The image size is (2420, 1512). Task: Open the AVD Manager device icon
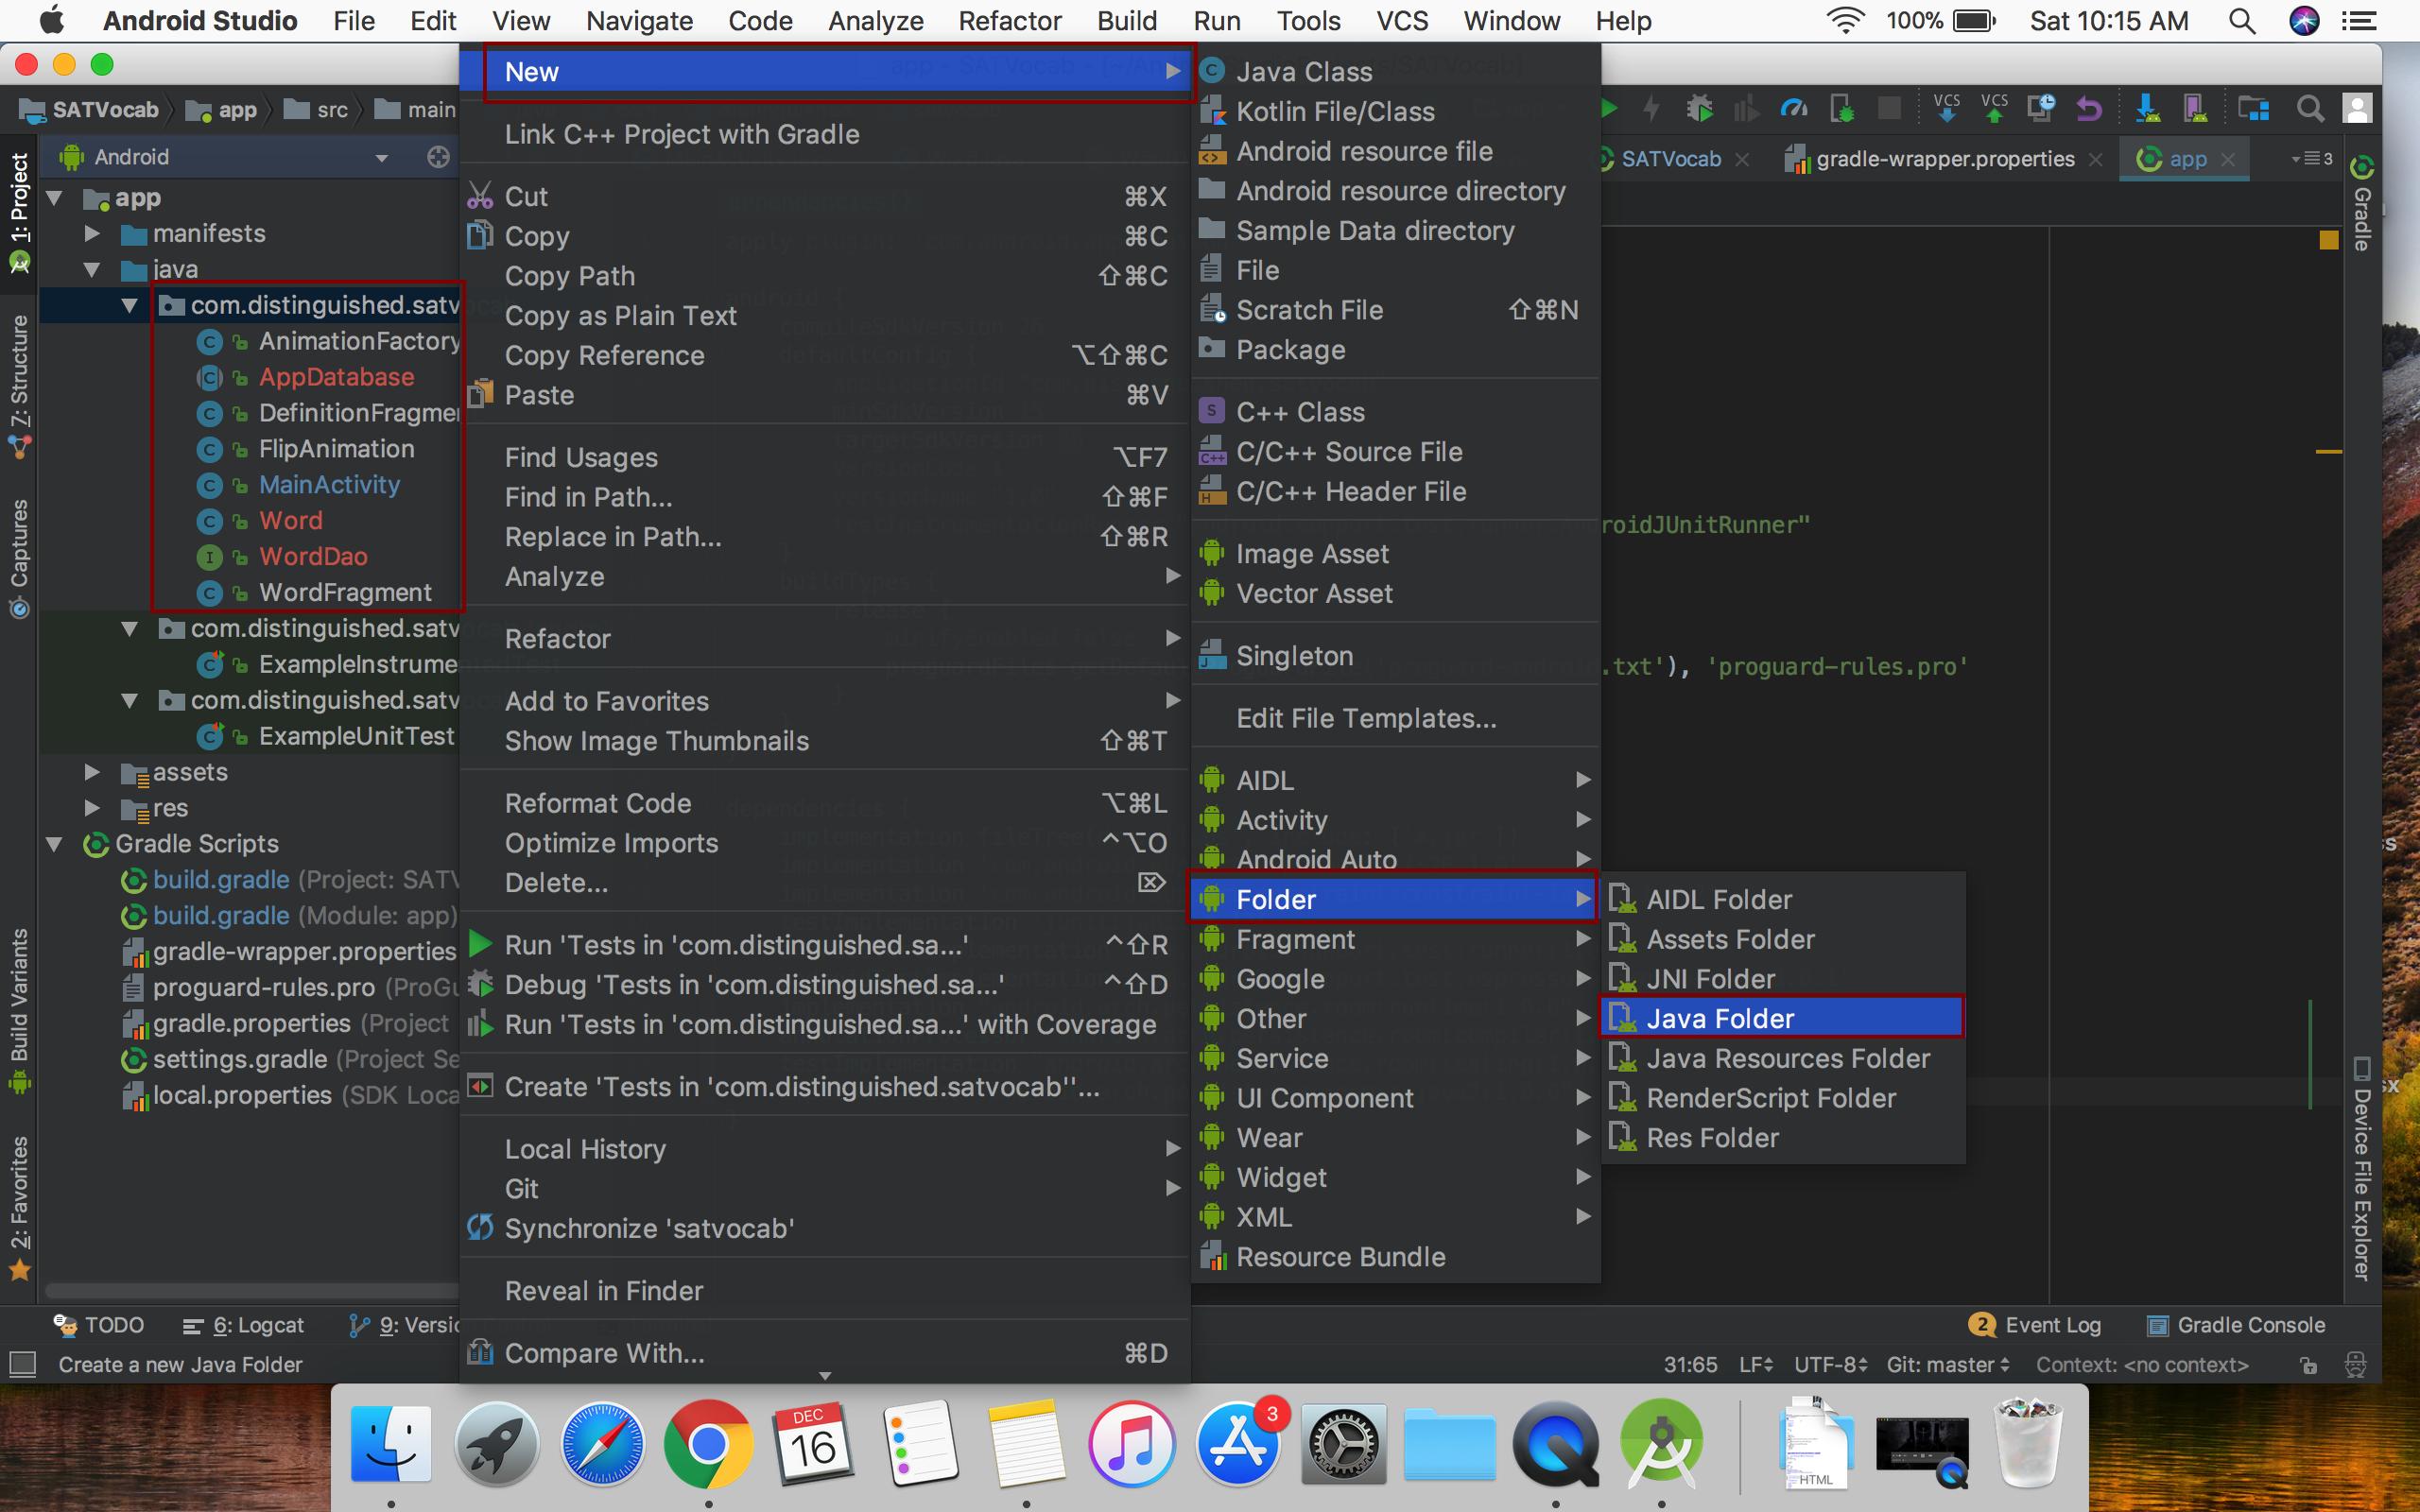click(x=2196, y=108)
